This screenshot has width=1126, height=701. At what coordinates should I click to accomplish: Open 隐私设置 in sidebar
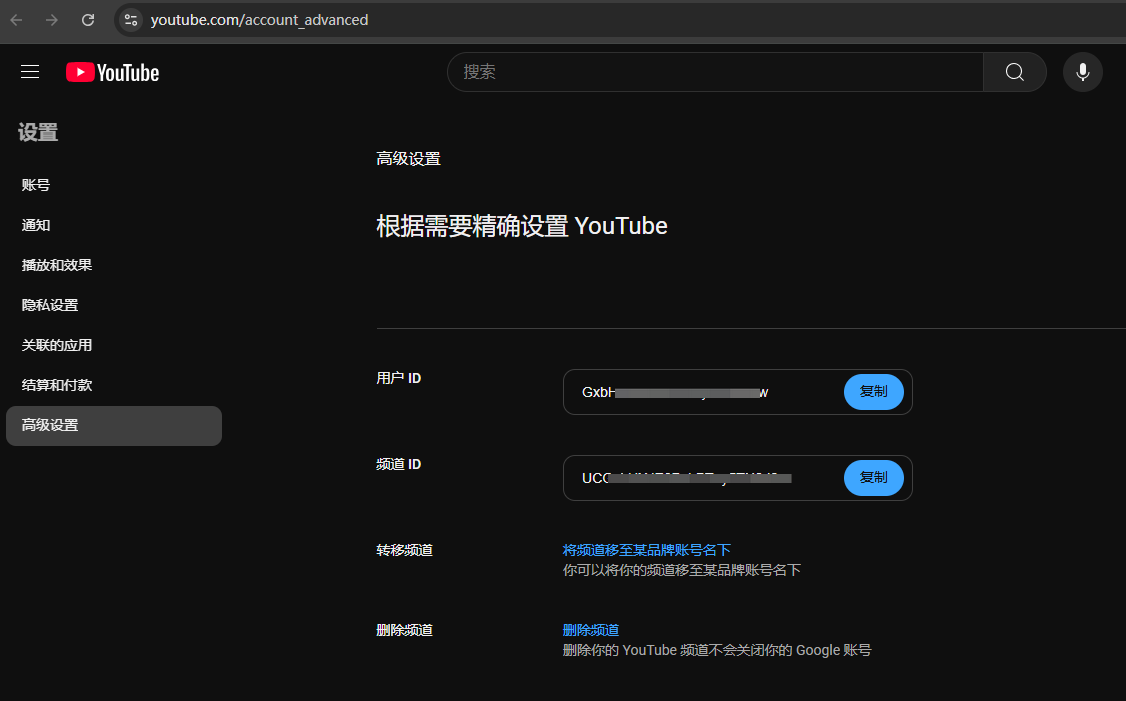(50, 305)
